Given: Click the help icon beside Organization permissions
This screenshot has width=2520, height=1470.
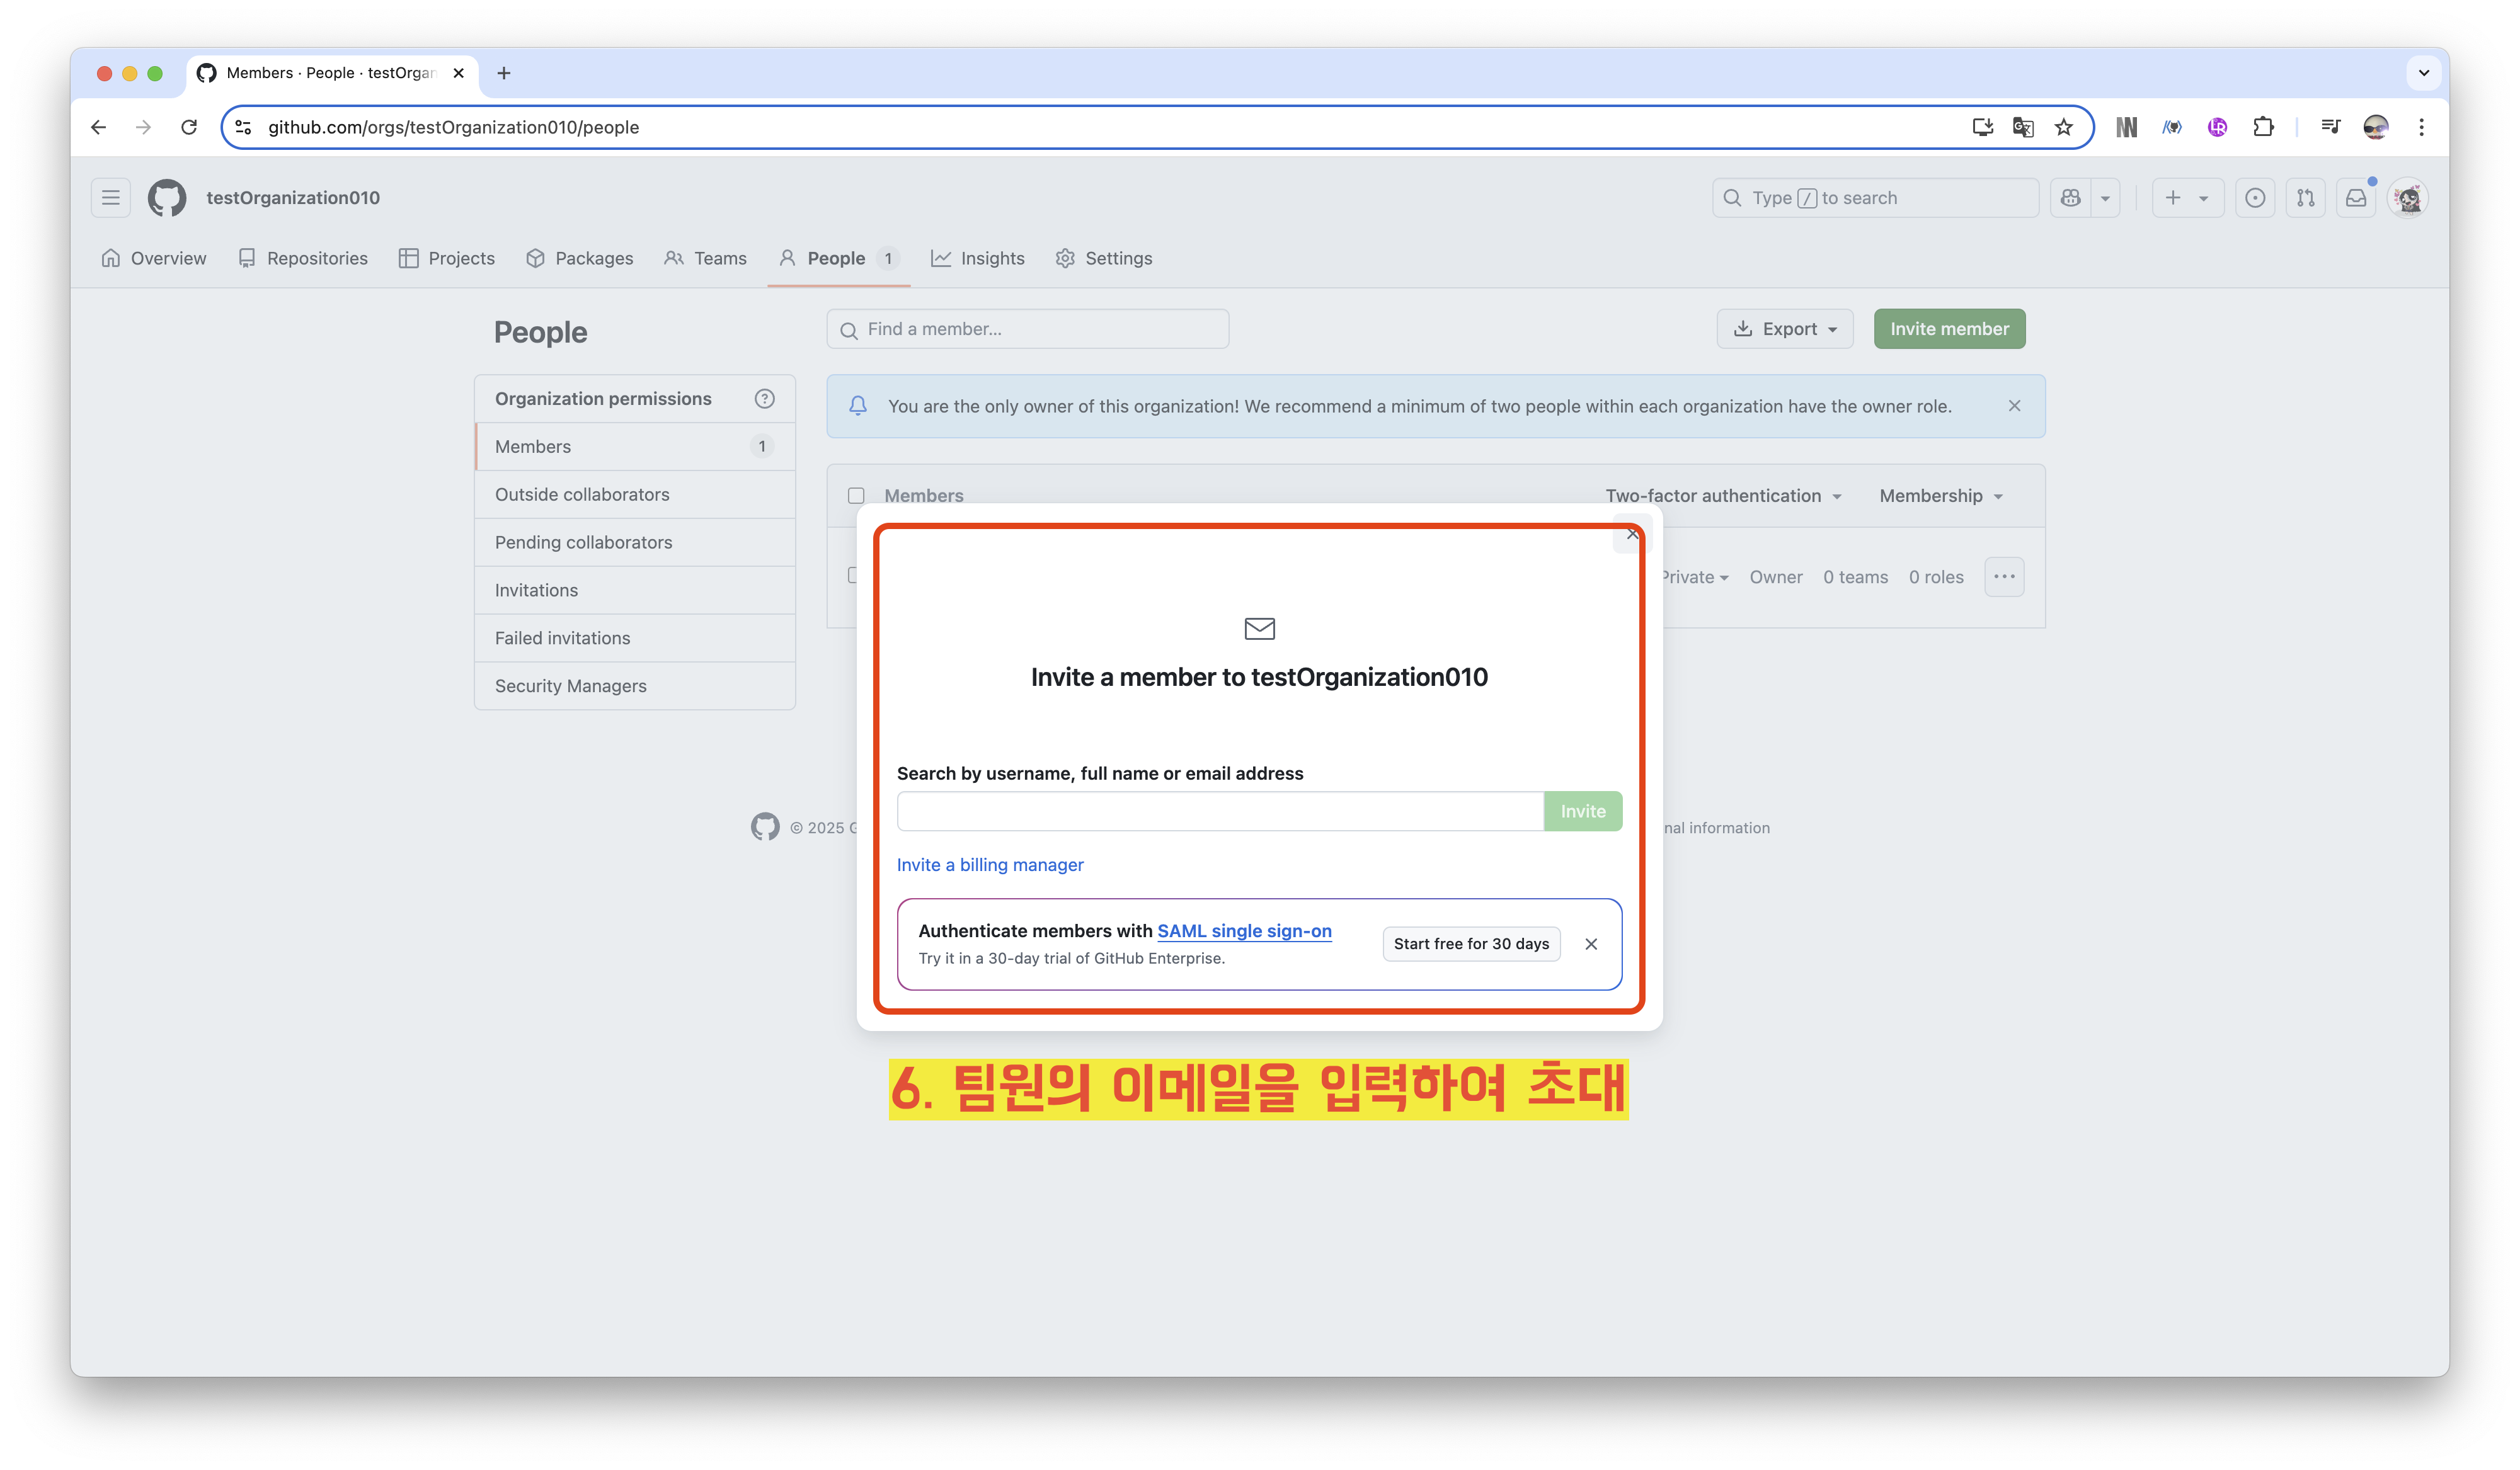Looking at the screenshot, I should (x=764, y=399).
